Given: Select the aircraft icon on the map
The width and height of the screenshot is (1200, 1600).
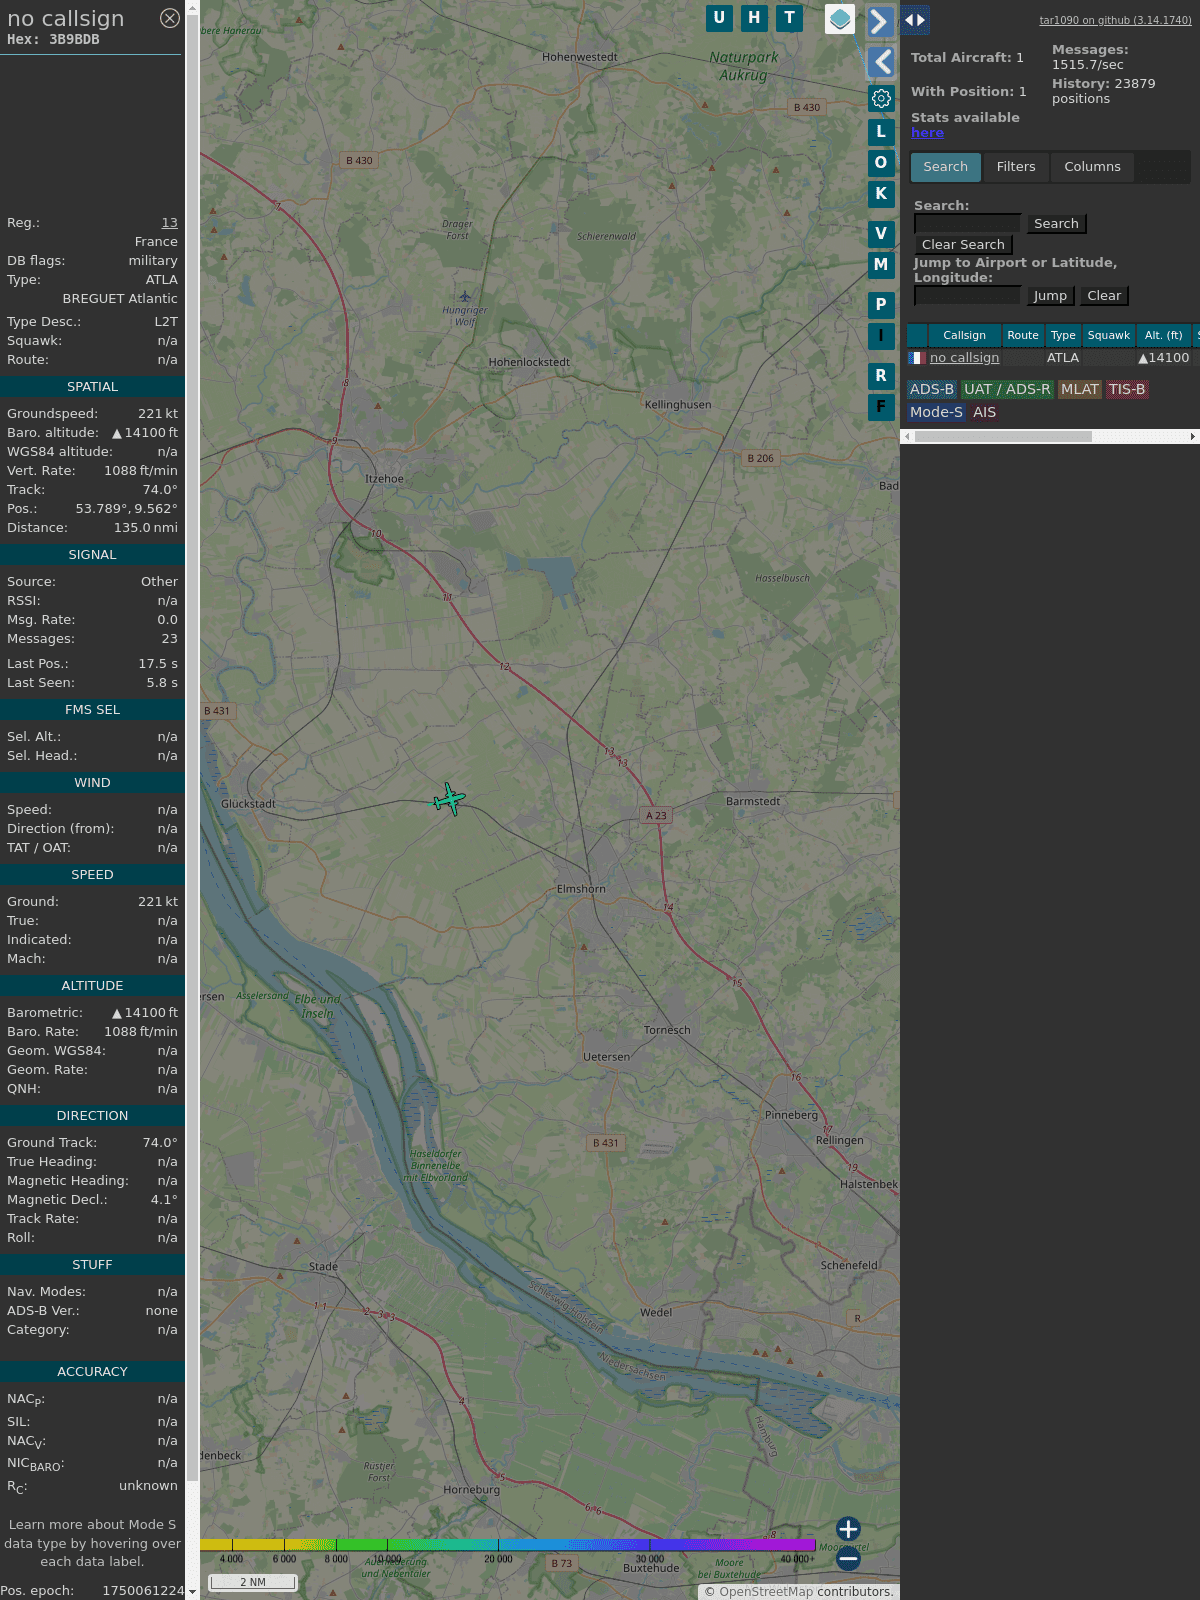Looking at the screenshot, I should (450, 799).
